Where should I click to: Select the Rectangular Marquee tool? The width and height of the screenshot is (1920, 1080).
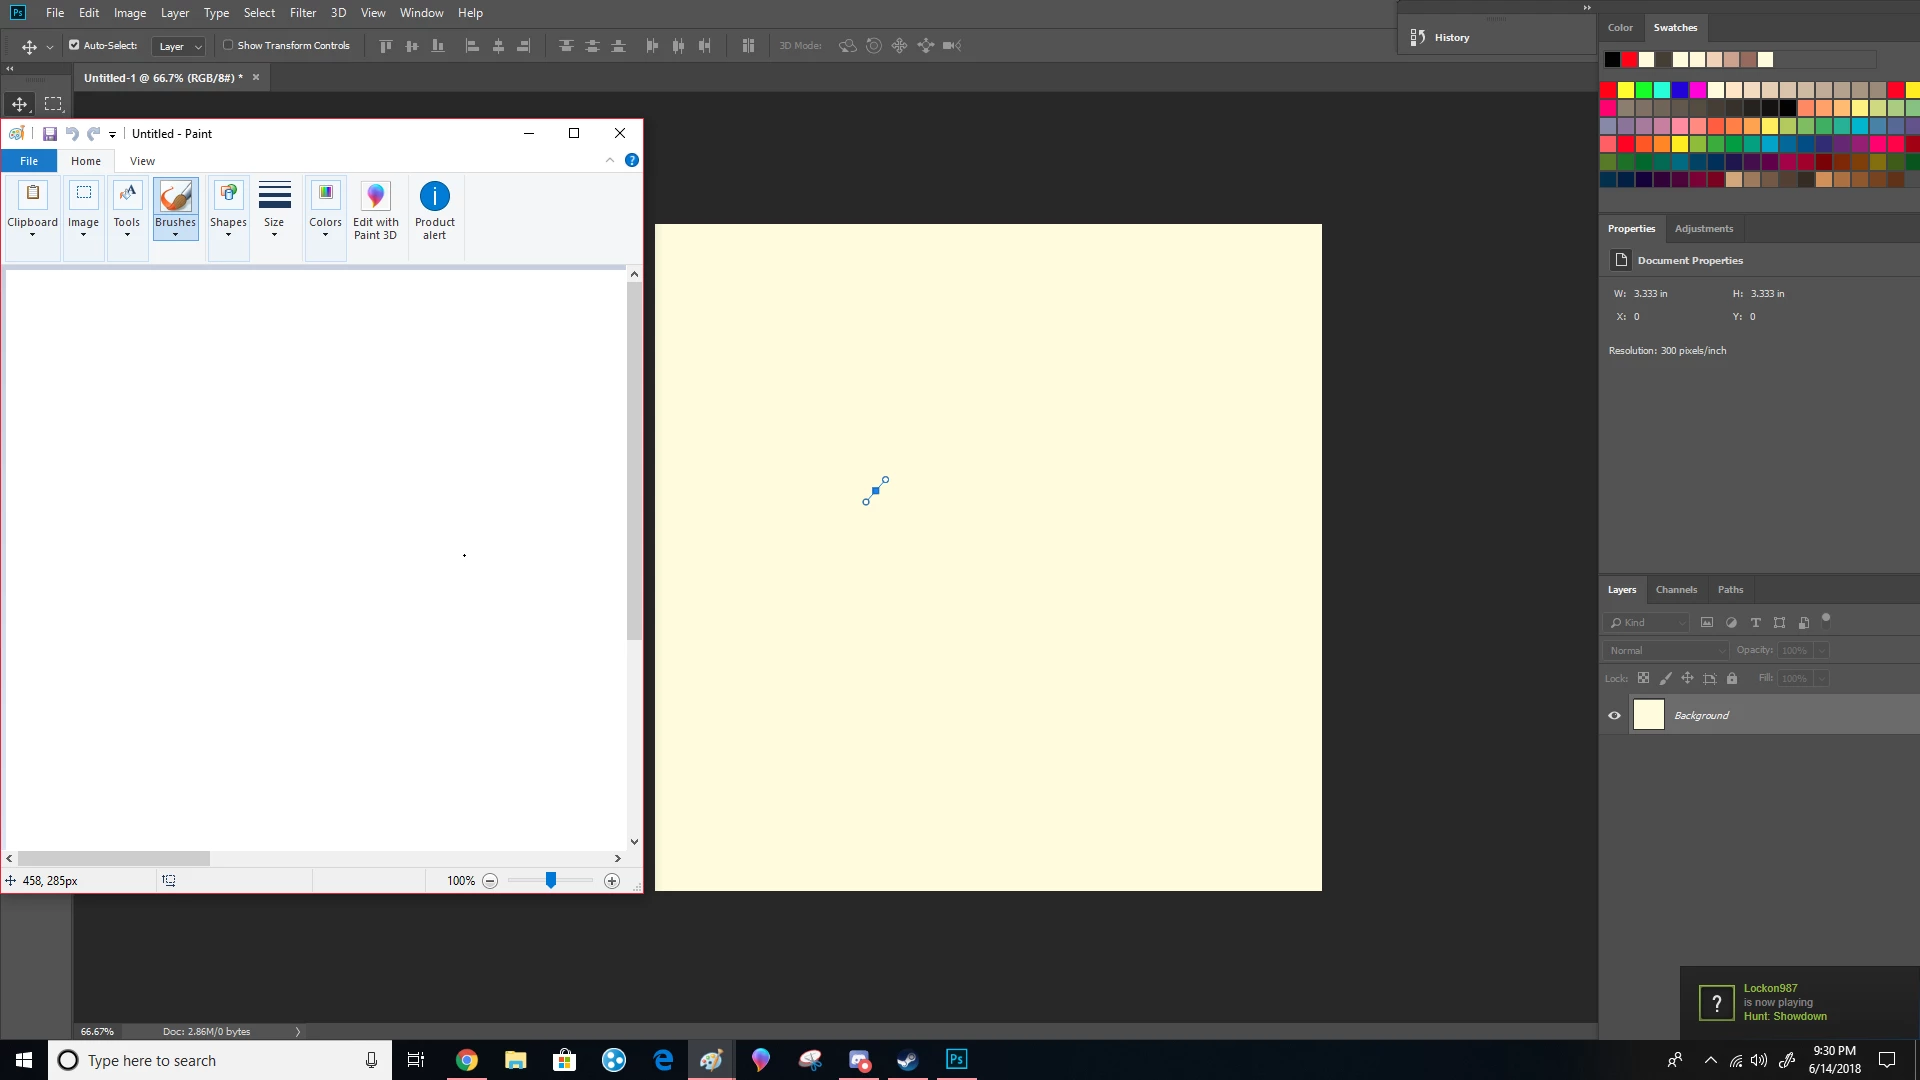click(53, 104)
